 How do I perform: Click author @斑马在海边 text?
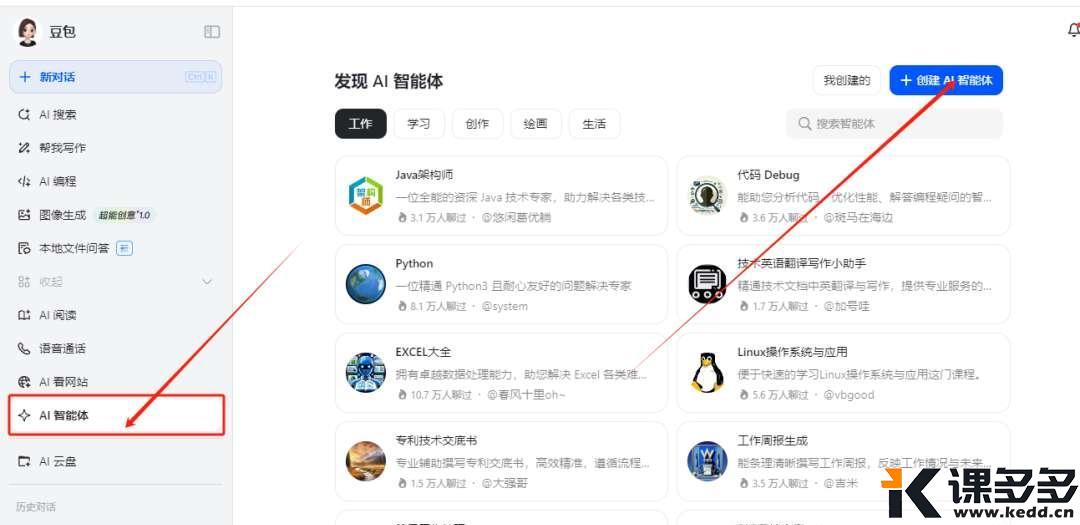(x=858, y=218)
